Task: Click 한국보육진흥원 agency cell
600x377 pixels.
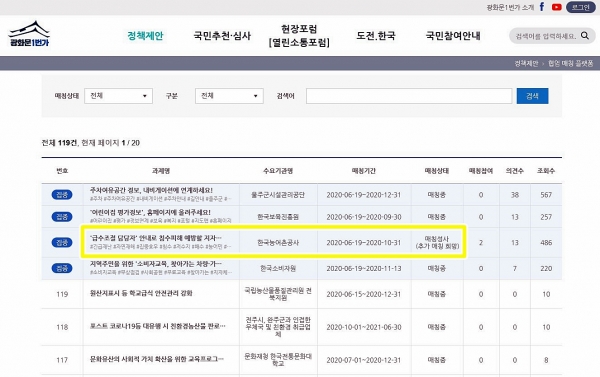Action: [x=278, y=217]
